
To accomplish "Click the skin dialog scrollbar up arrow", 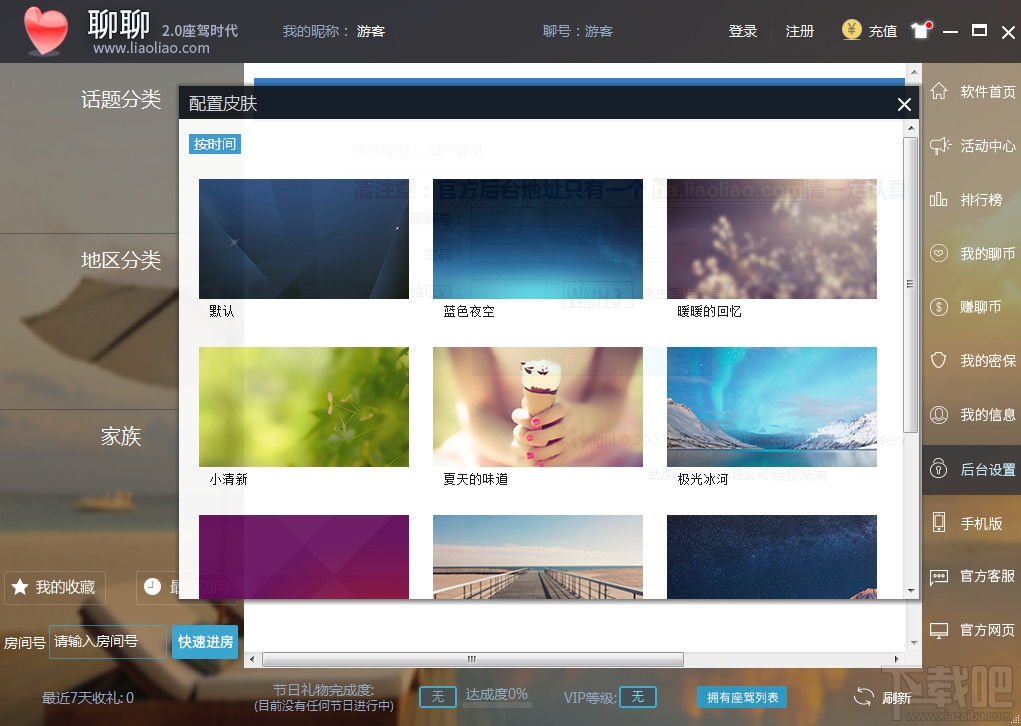I will click(911, 128).
